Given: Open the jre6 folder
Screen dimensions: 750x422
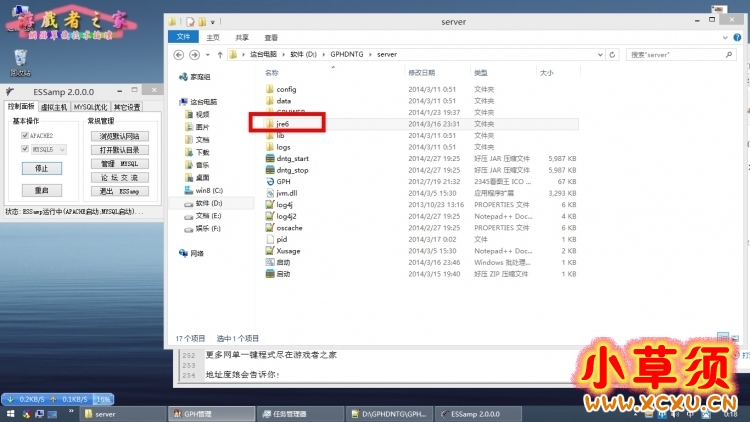Looking at the screenshot, I should (x=282, y=124).
